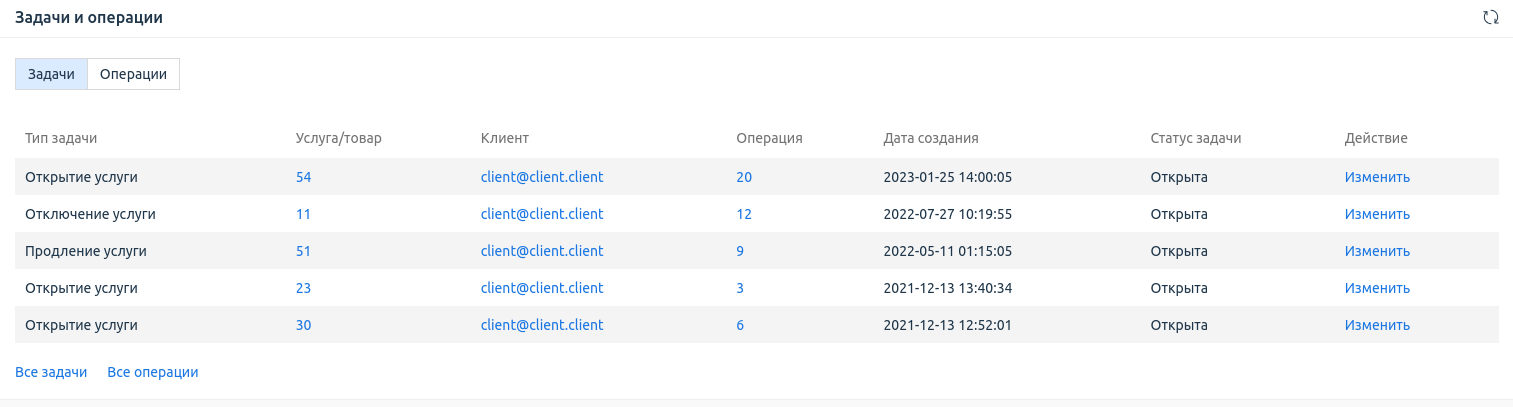Open service link 51

point(303,251)
